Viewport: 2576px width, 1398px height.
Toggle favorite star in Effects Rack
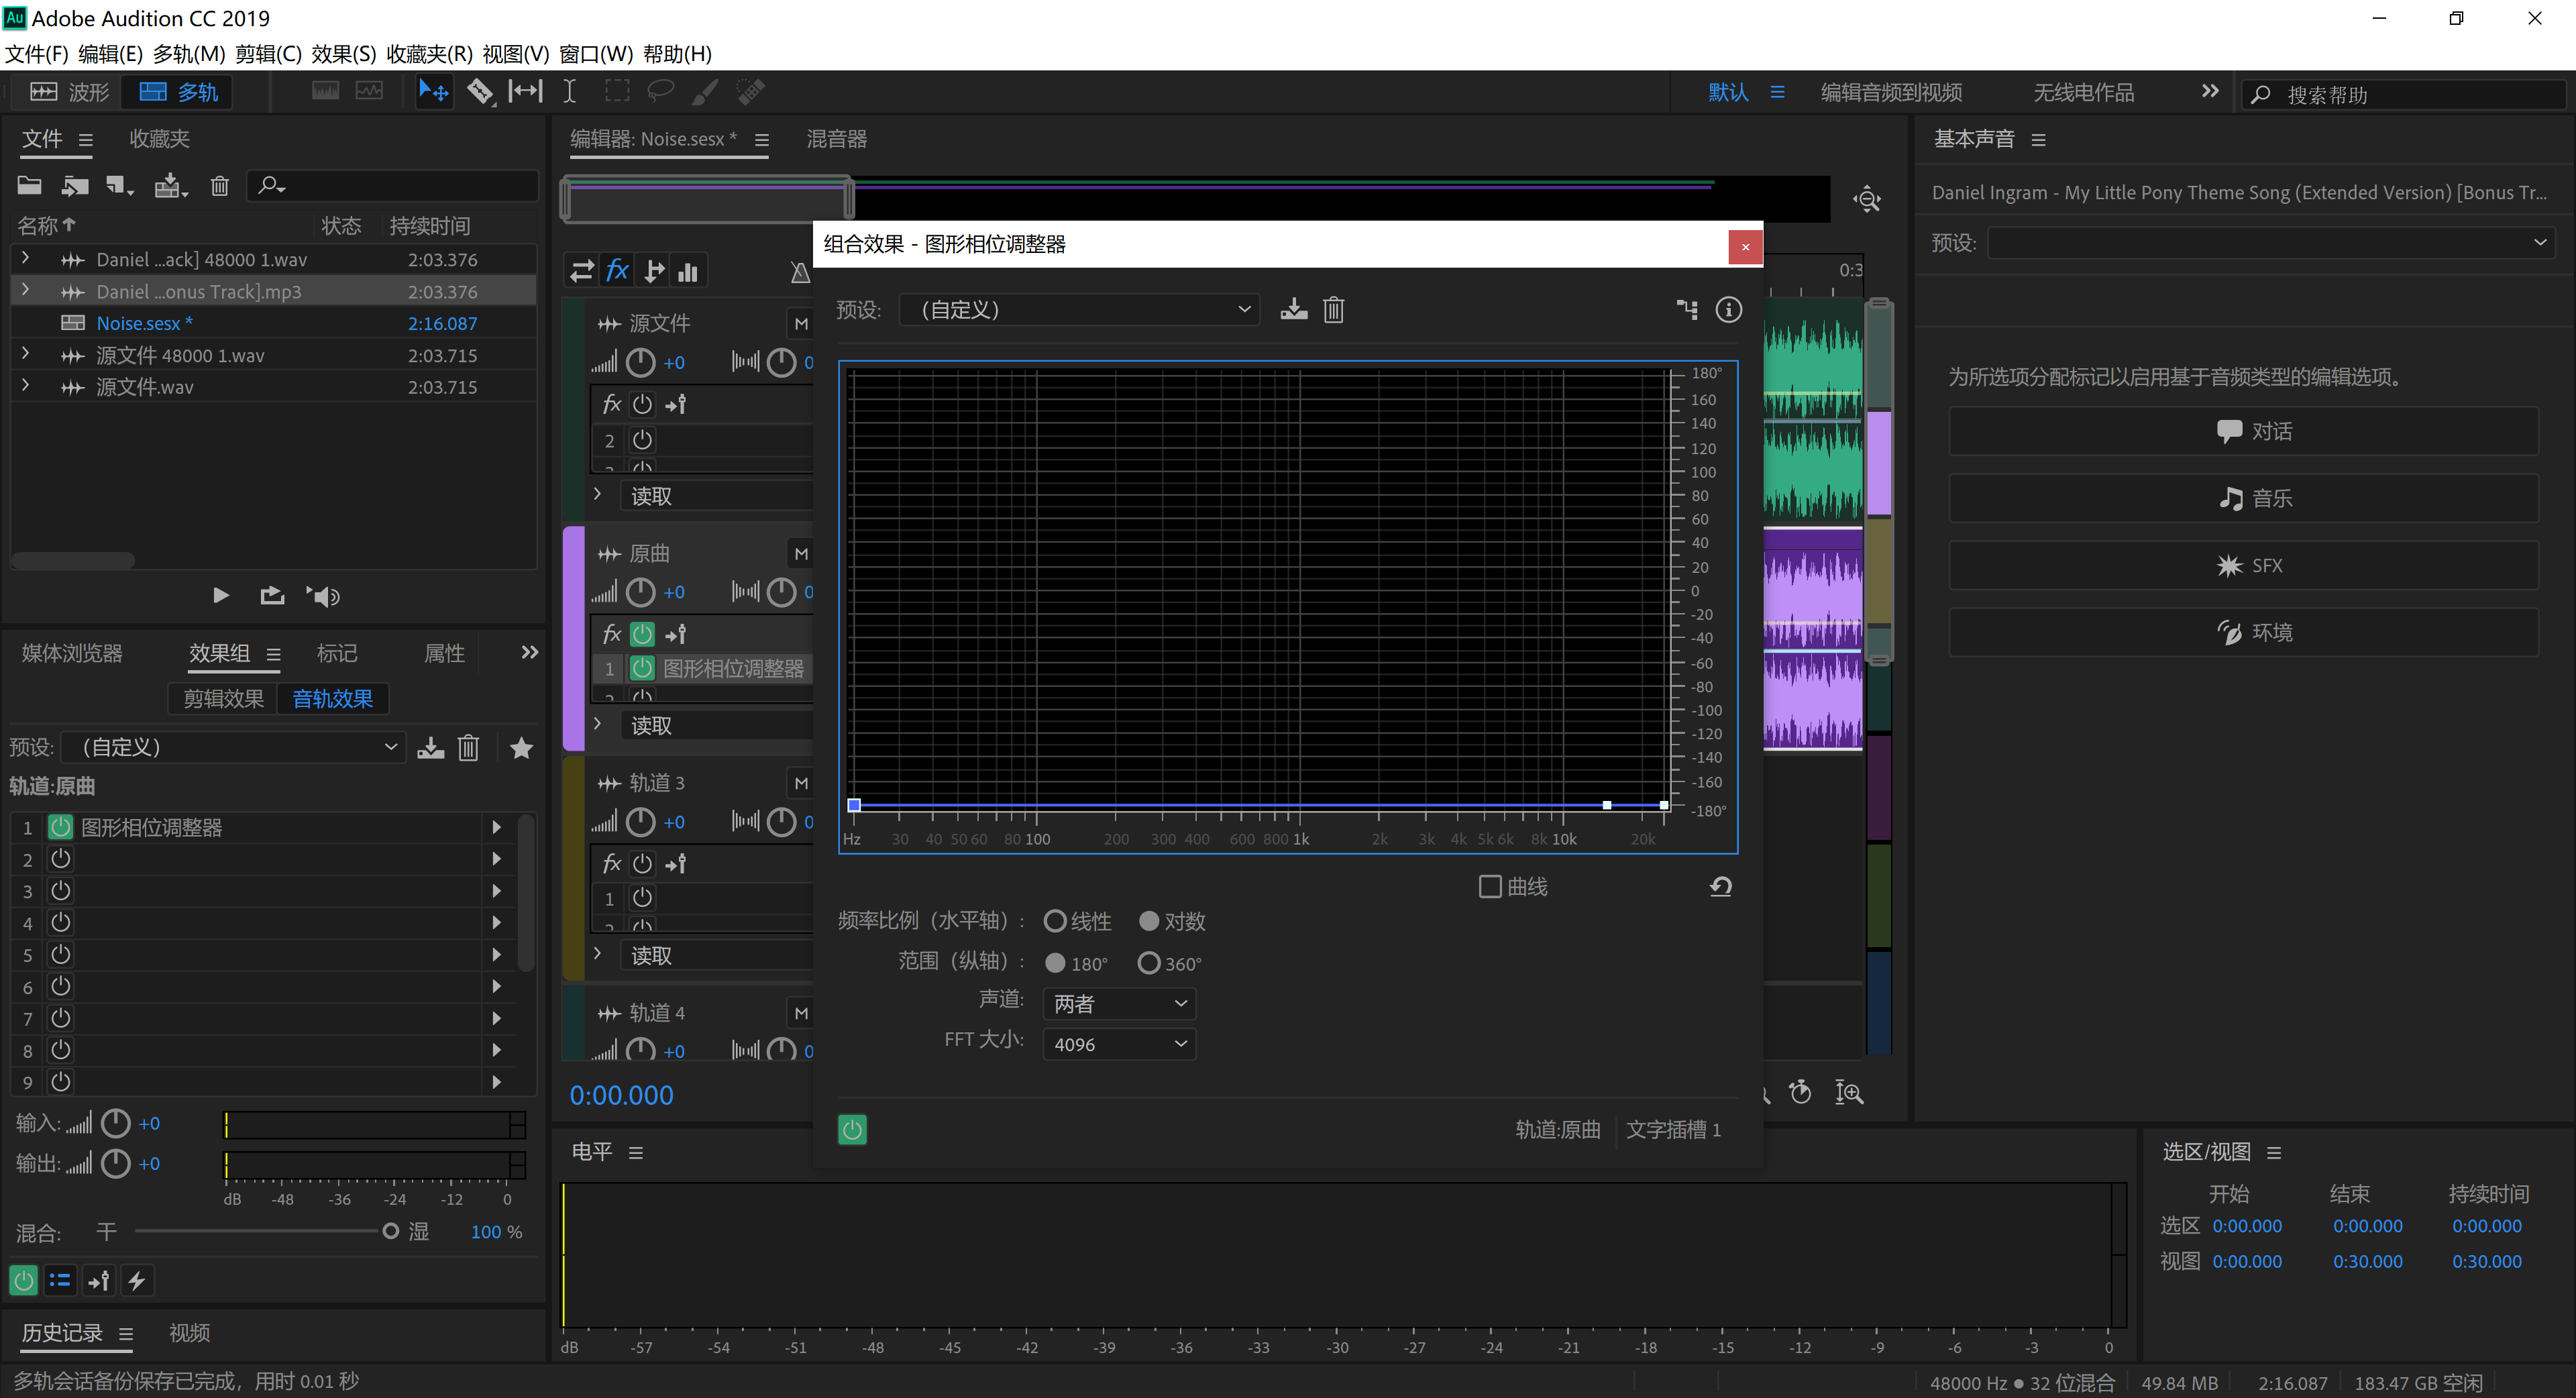click(x=521, y=748)
